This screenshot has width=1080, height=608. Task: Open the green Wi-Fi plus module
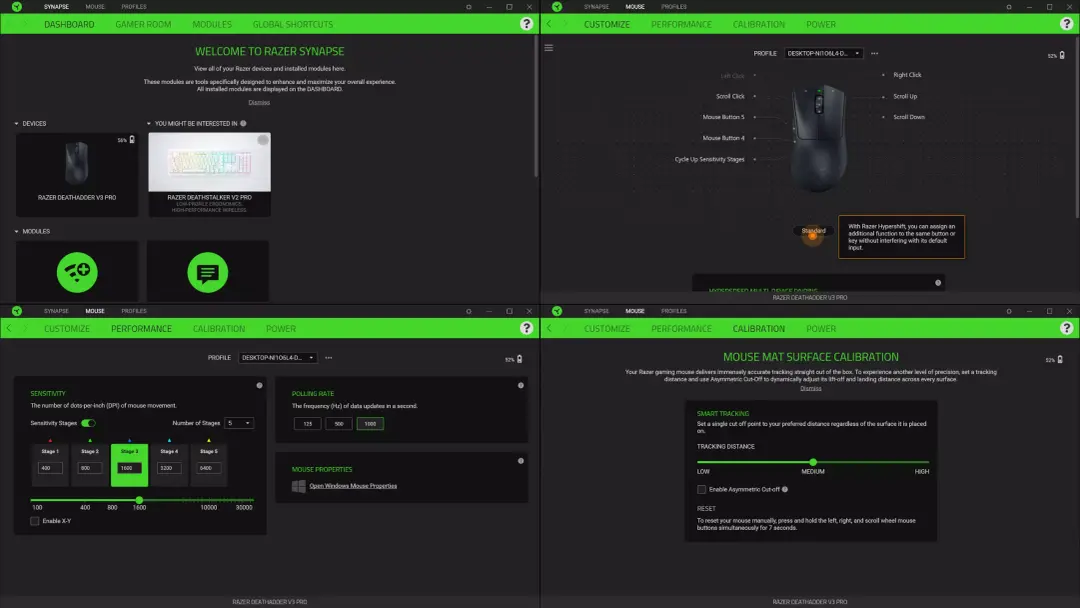coord(77,272)
